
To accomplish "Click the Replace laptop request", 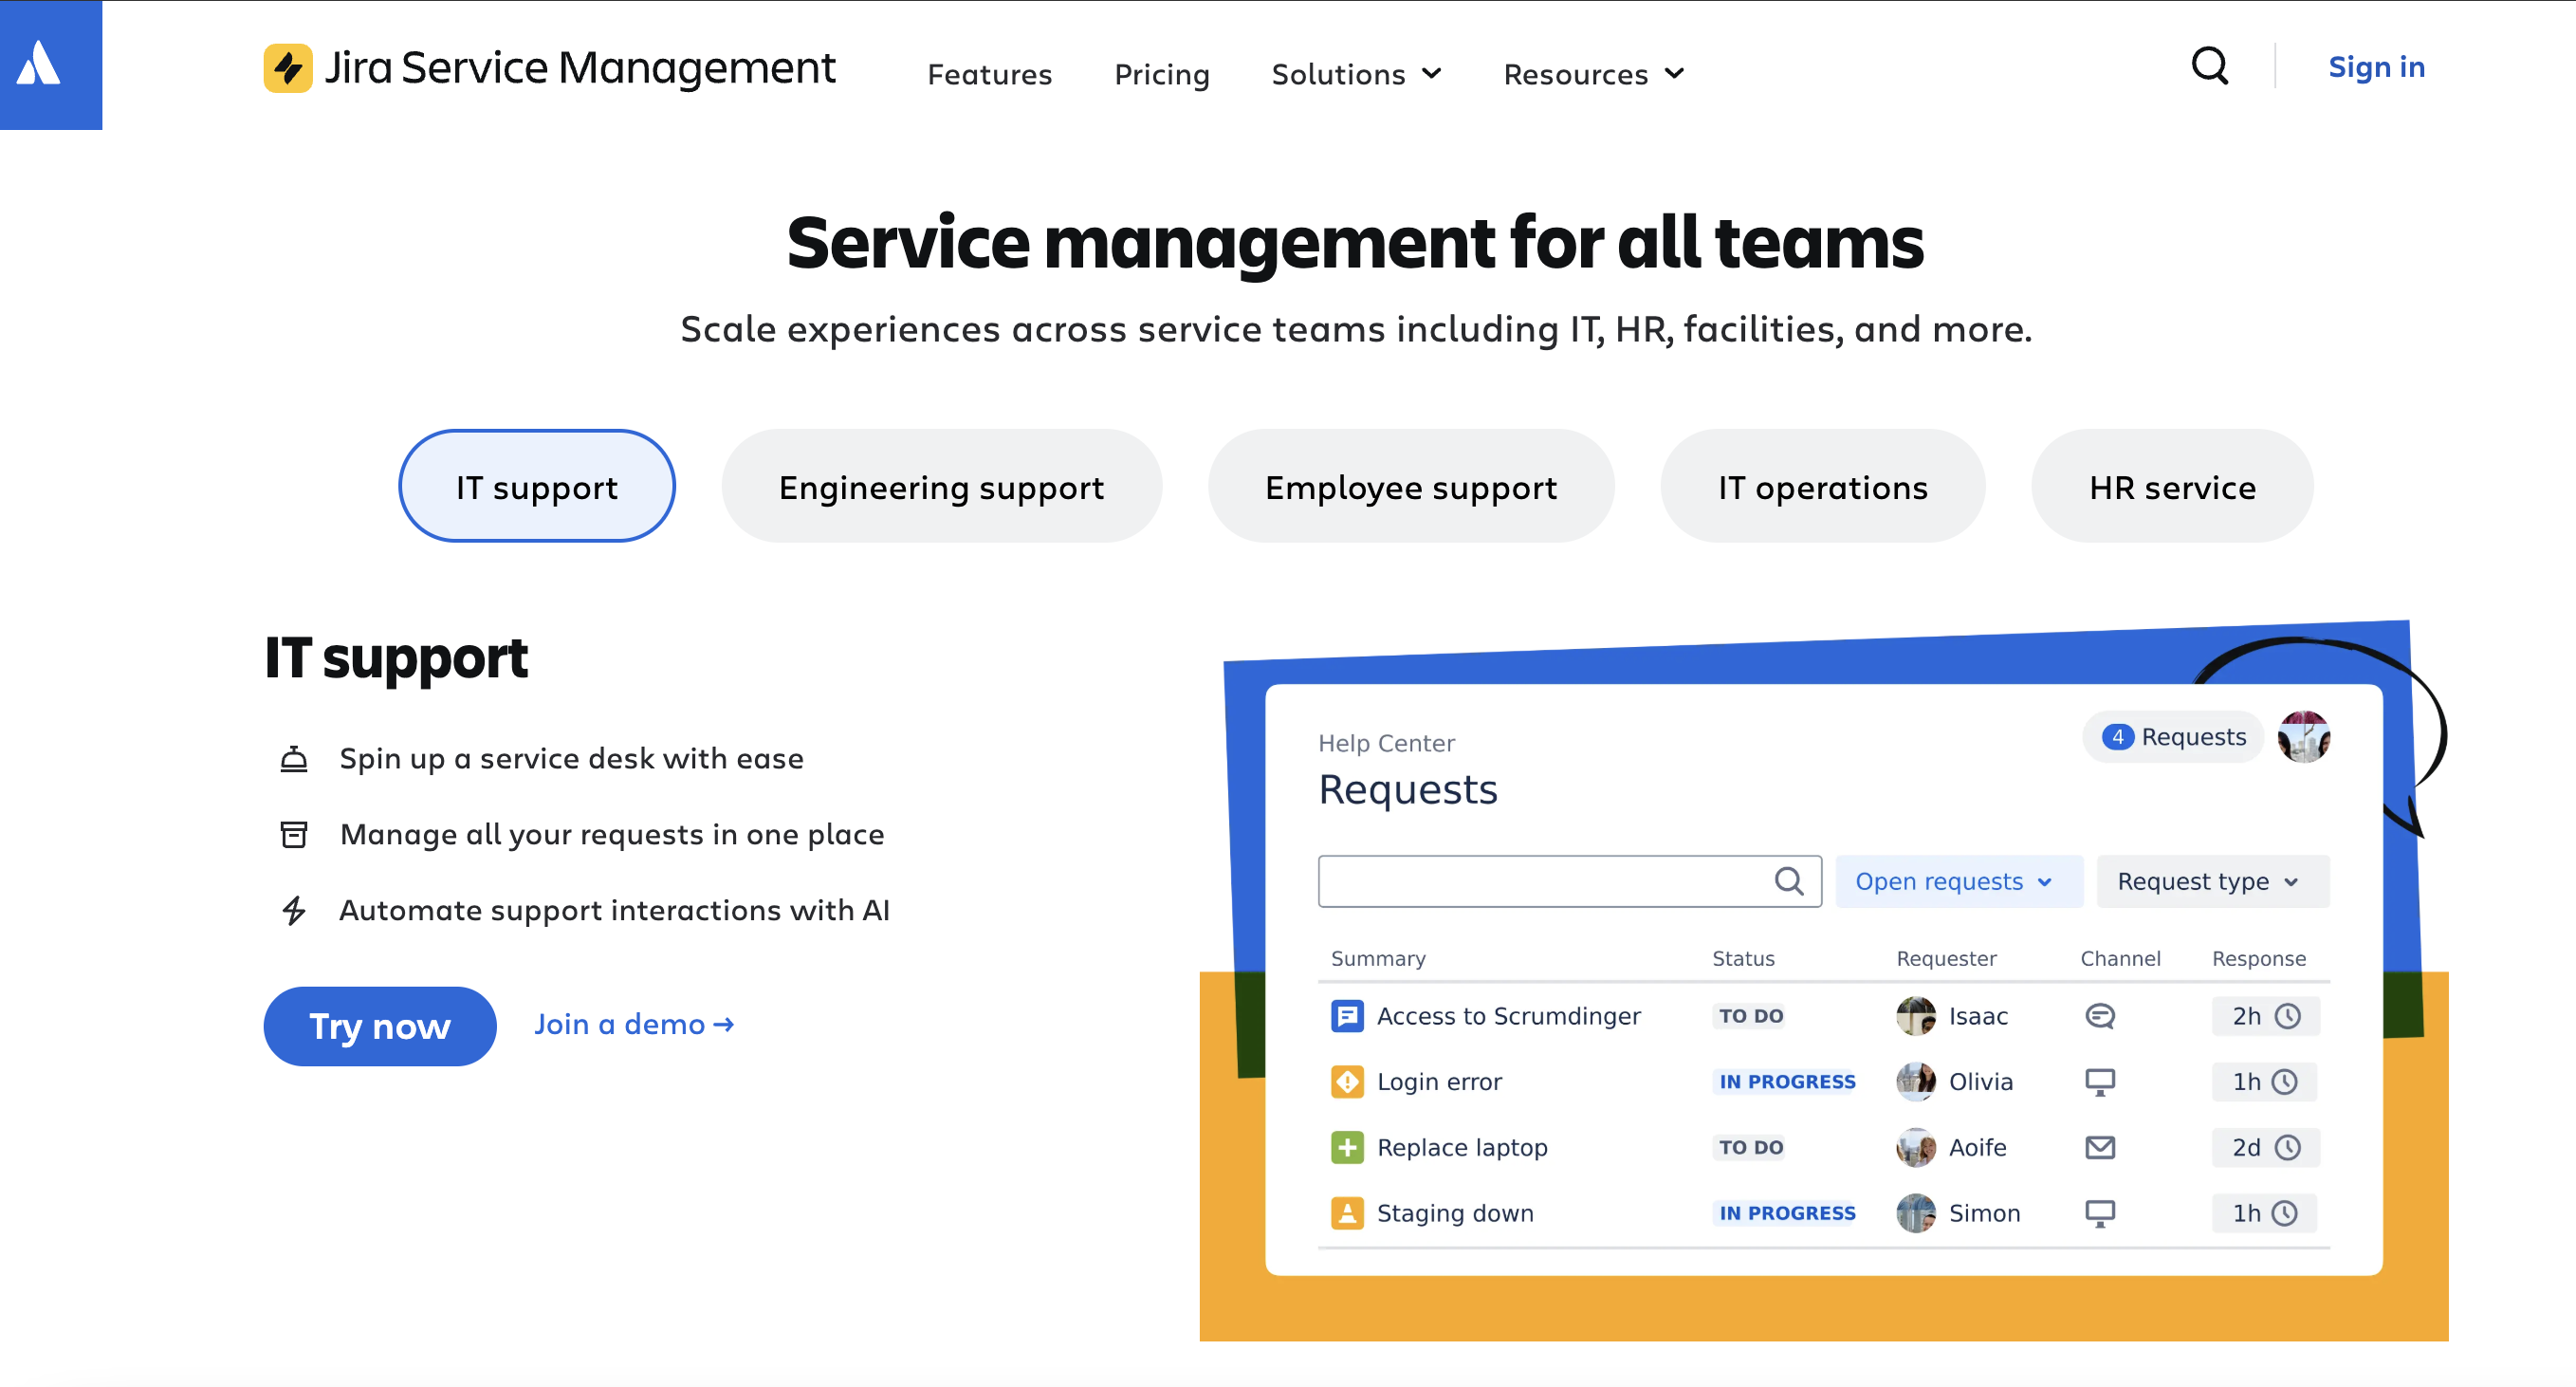I will pos(1462,1148).
